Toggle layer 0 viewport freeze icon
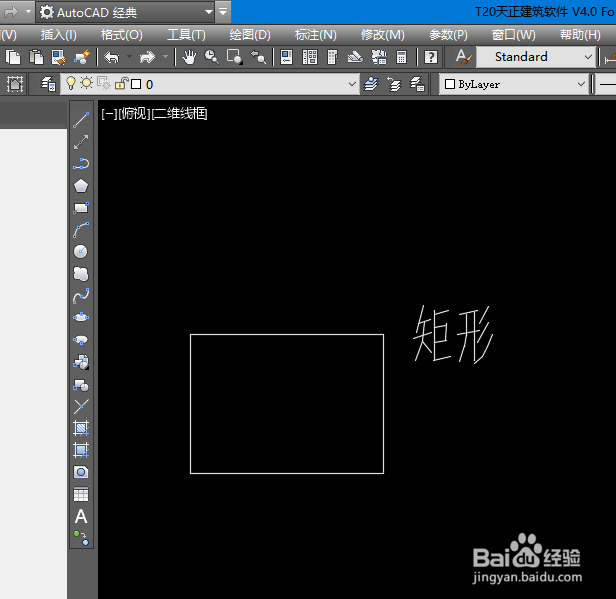Image resolution: width=616 pixels, height=599 pixels. (x=104, y=84)
